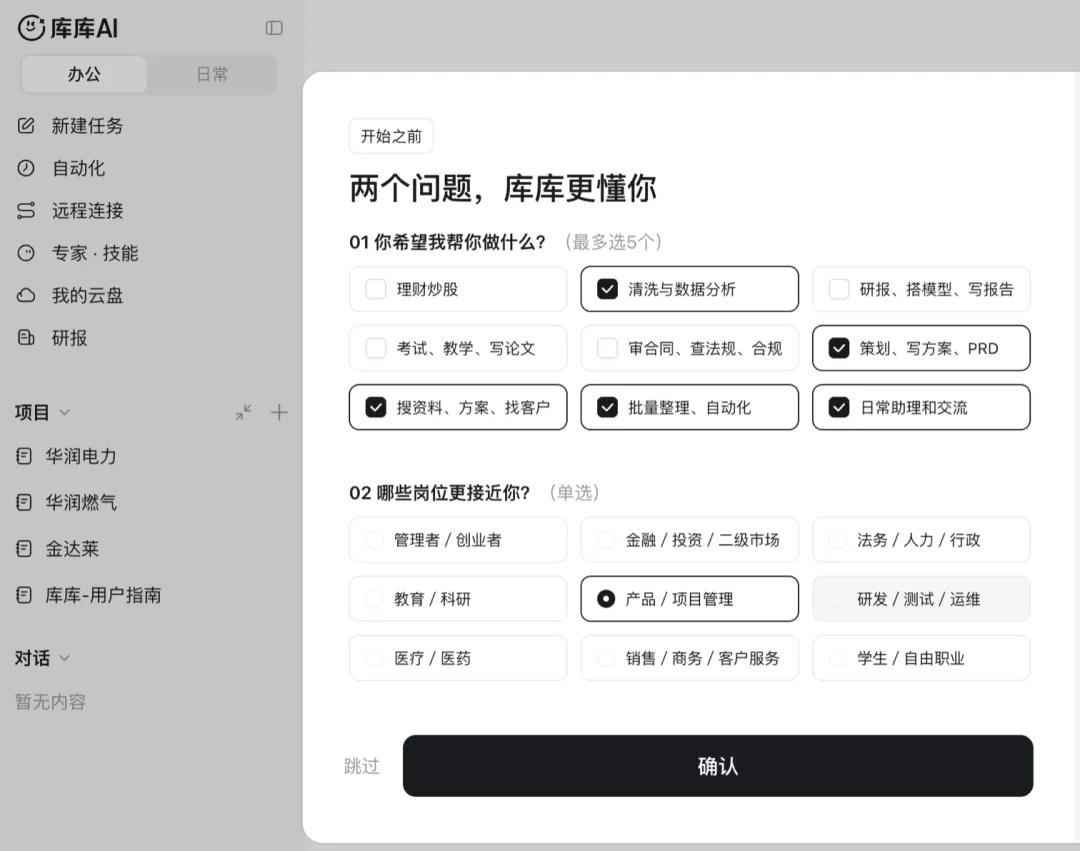Click the 库库AI smiley logo icon
This screenshot has height=851, width=1080.
pyautogui.click(x=31, y=28)
